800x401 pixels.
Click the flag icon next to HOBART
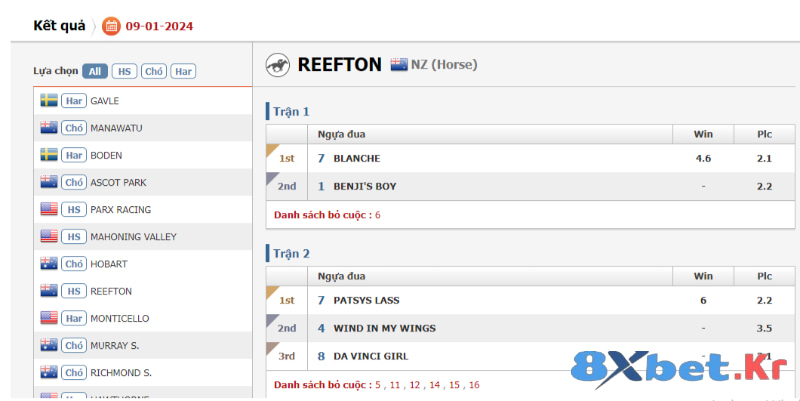coord(48,264)
